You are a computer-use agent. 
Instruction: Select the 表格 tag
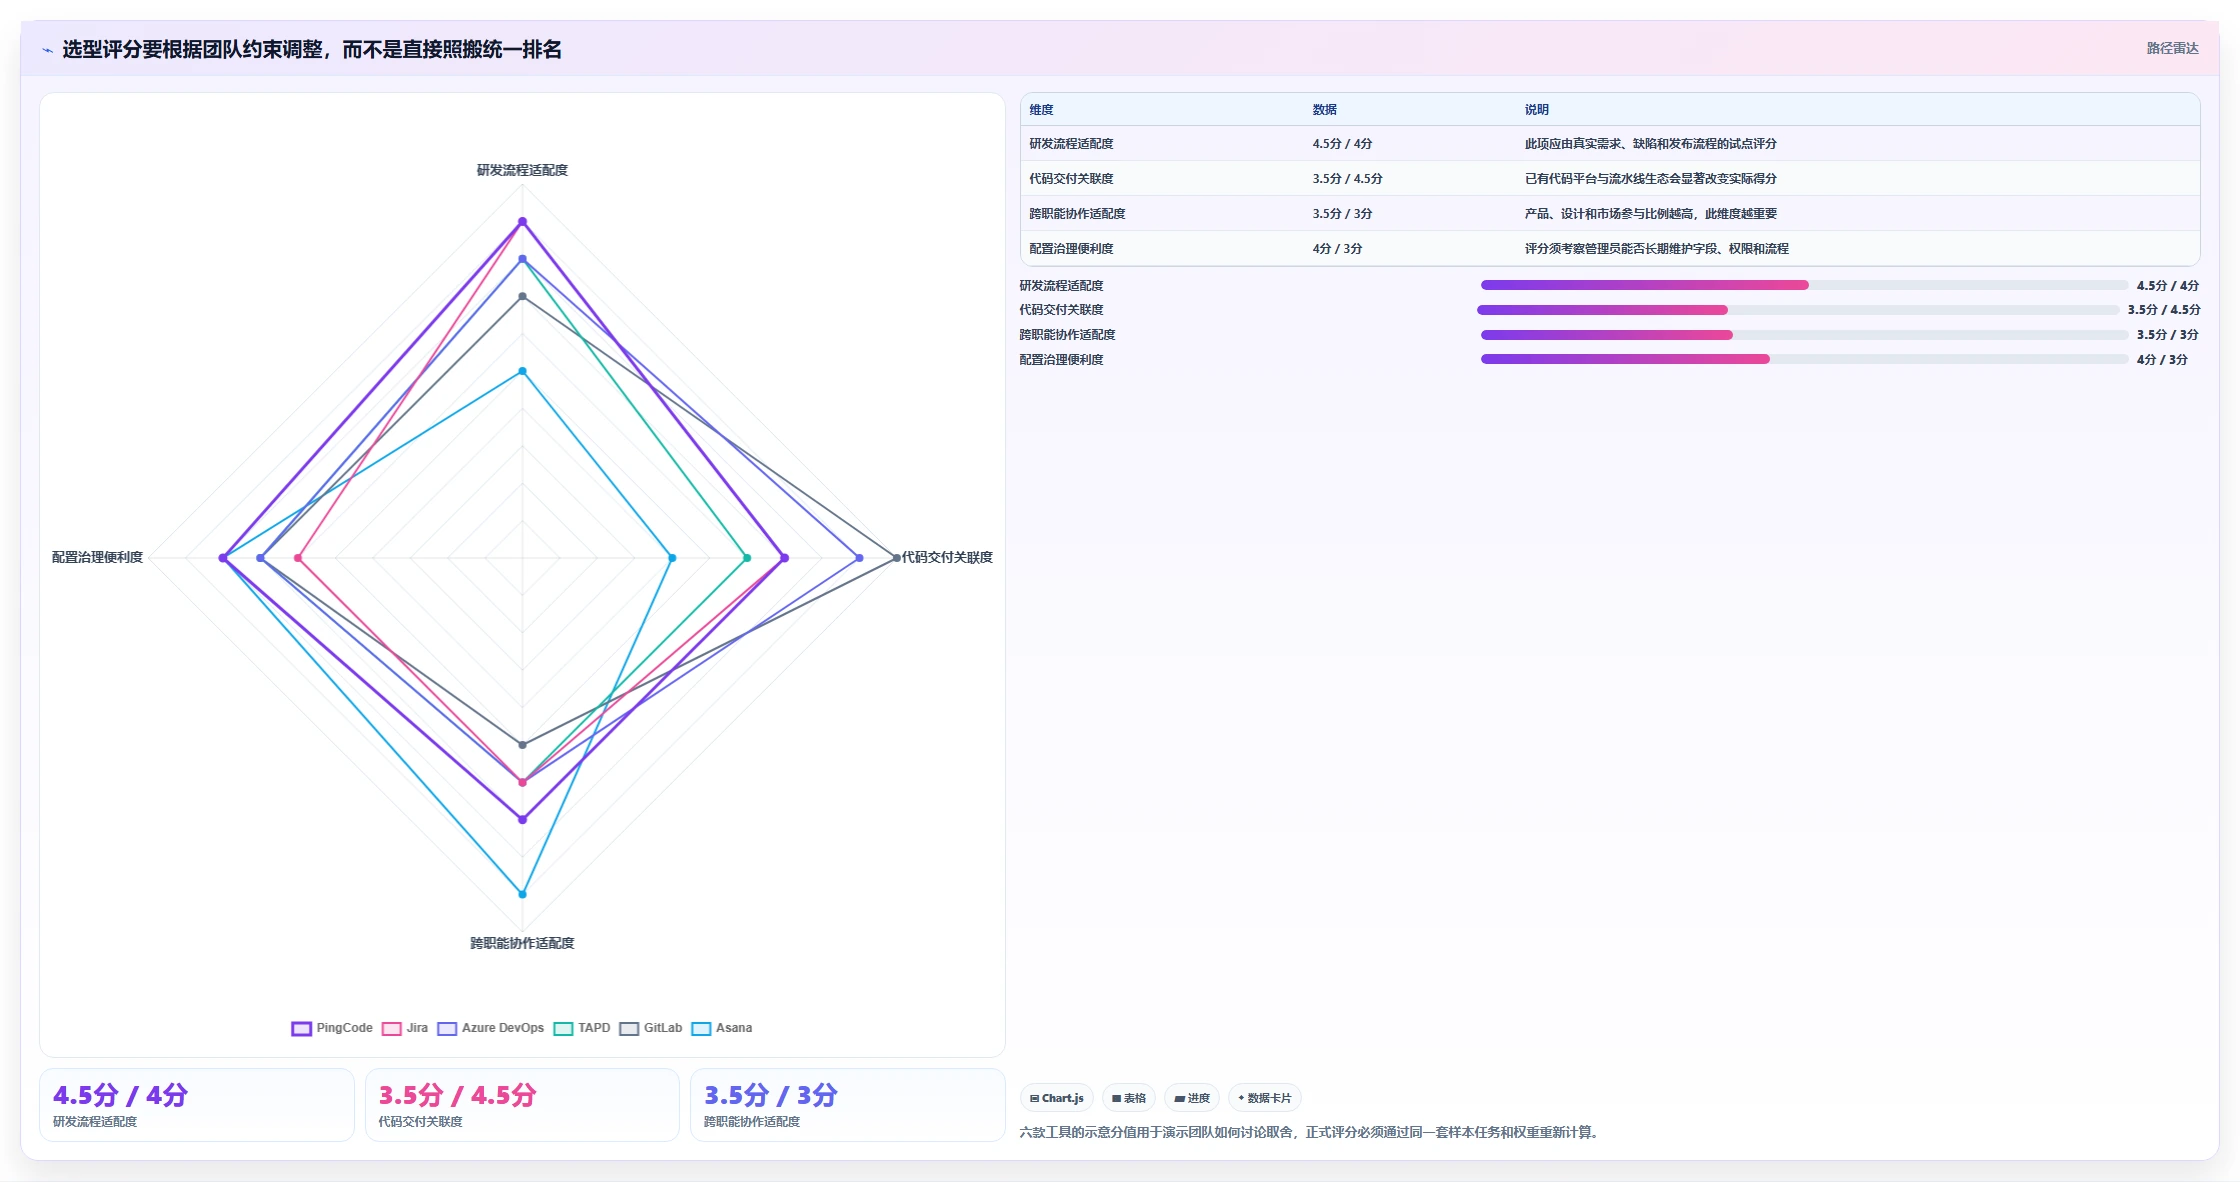pos(1129,1098)
